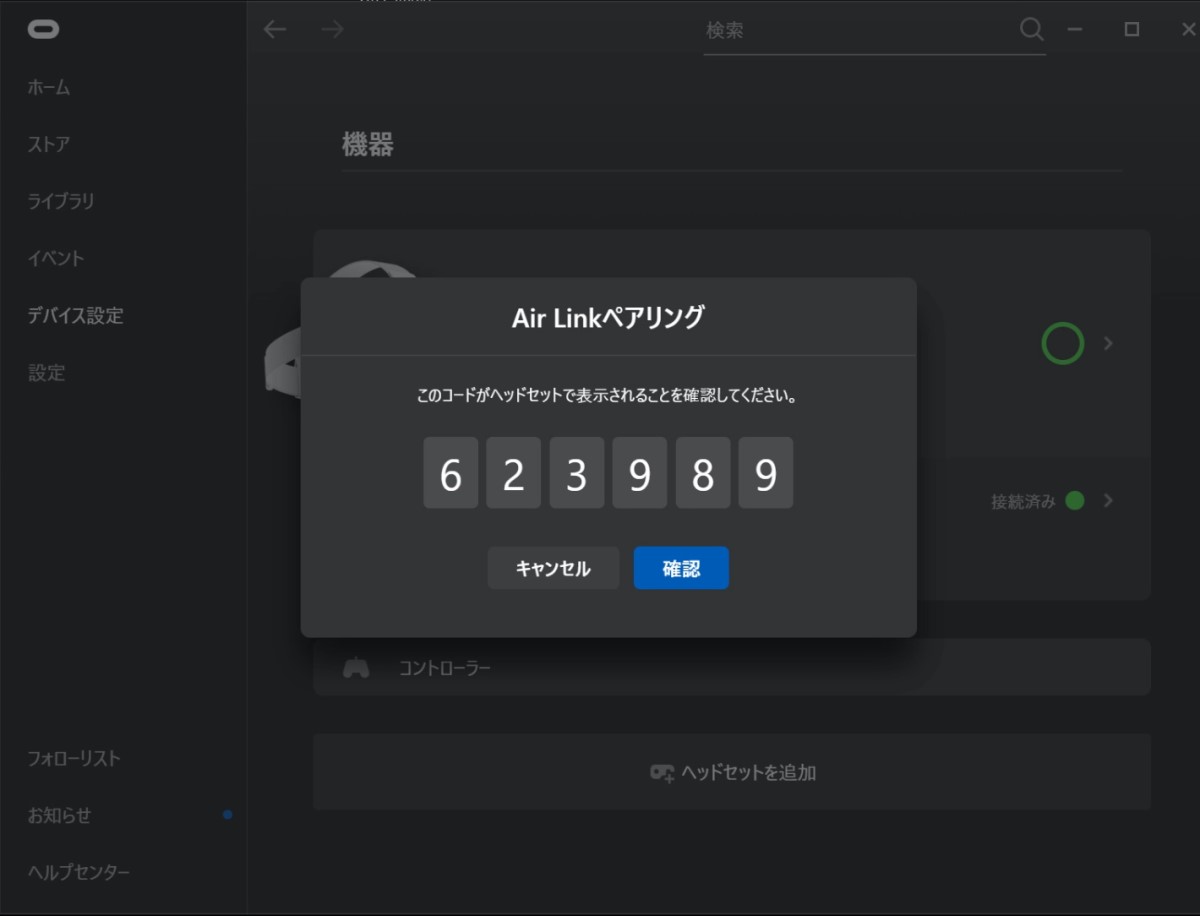
Task: Open ヘルプセンター
Action: click(x=79, y=872)
